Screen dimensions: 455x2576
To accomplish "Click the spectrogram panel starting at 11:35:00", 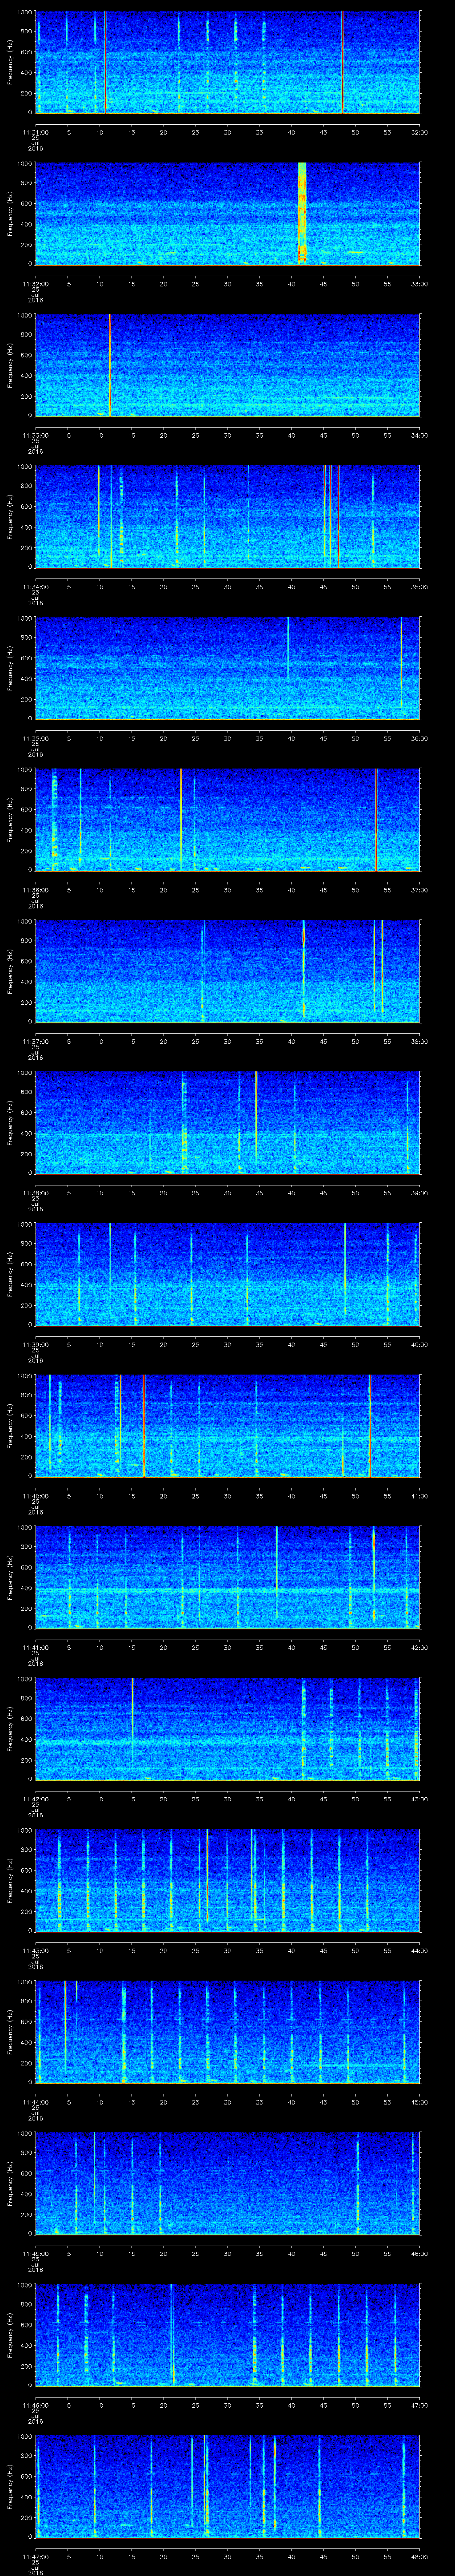I will tap(228, 669).
